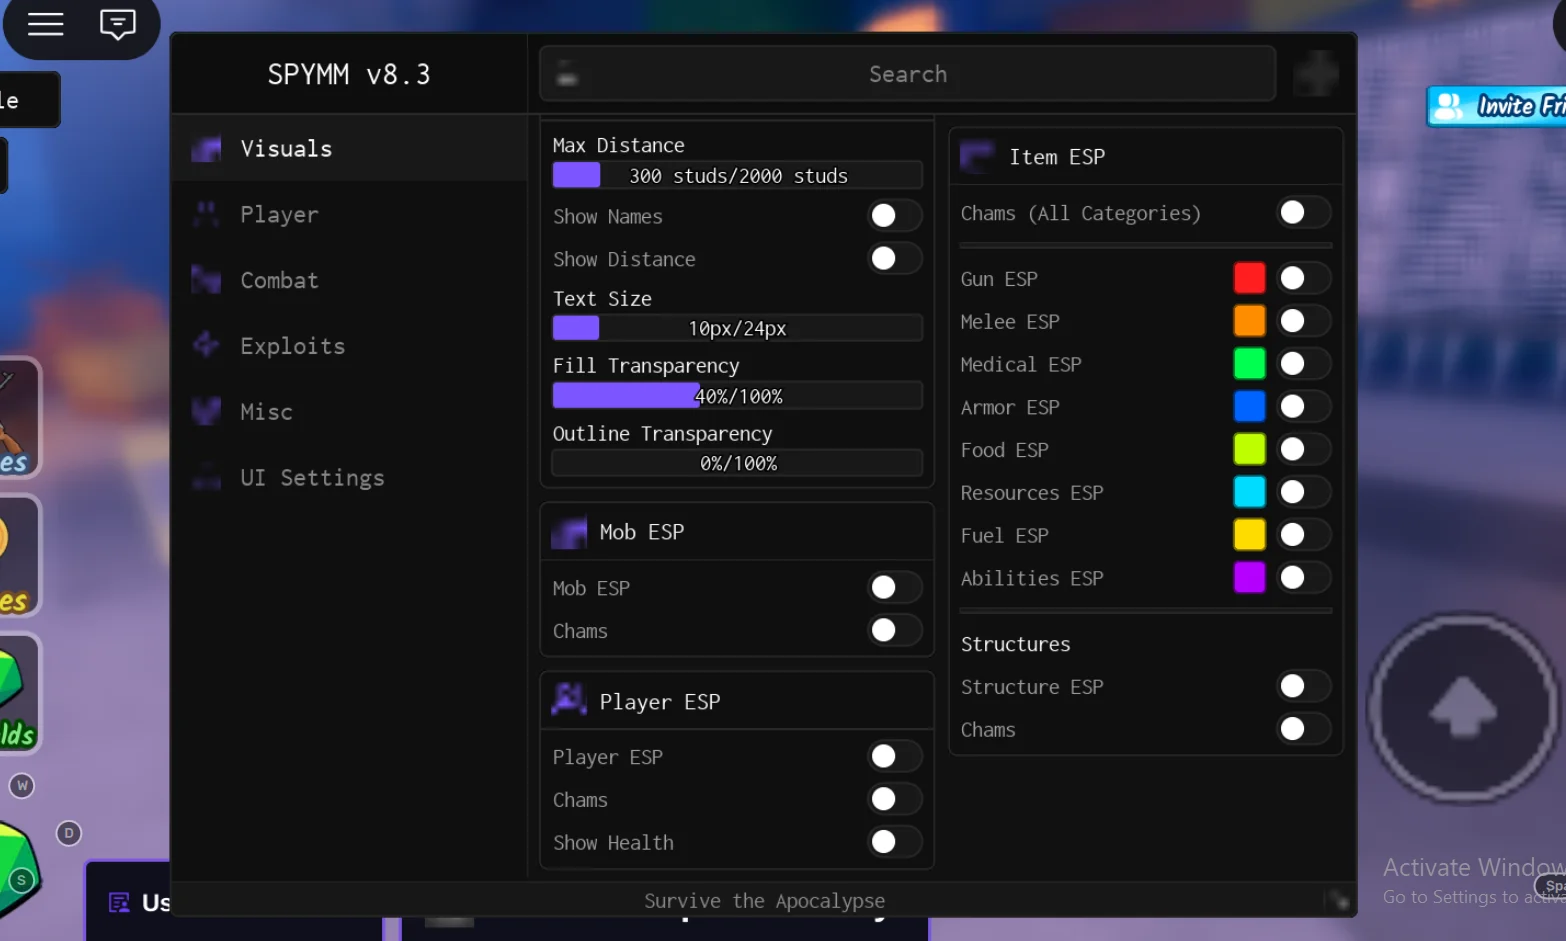Enable Structure ESP switch
1566x941 pixels.
1303,686
